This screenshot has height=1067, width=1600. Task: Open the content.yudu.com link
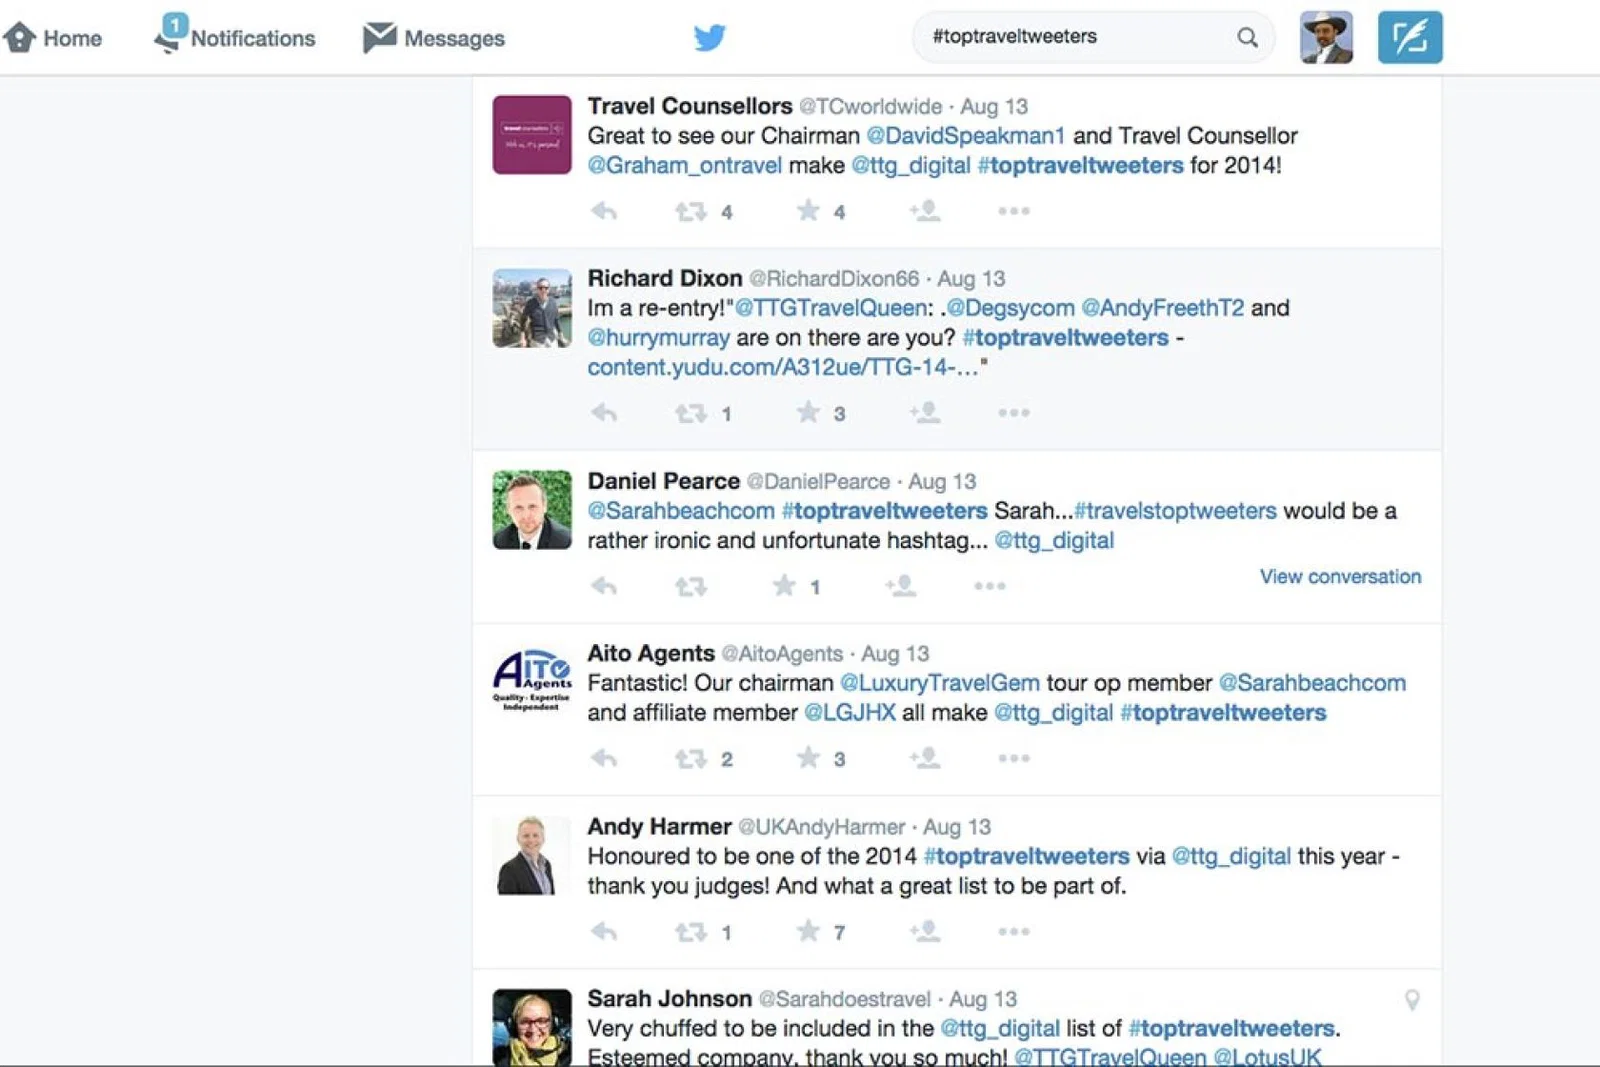click(783, 367)
